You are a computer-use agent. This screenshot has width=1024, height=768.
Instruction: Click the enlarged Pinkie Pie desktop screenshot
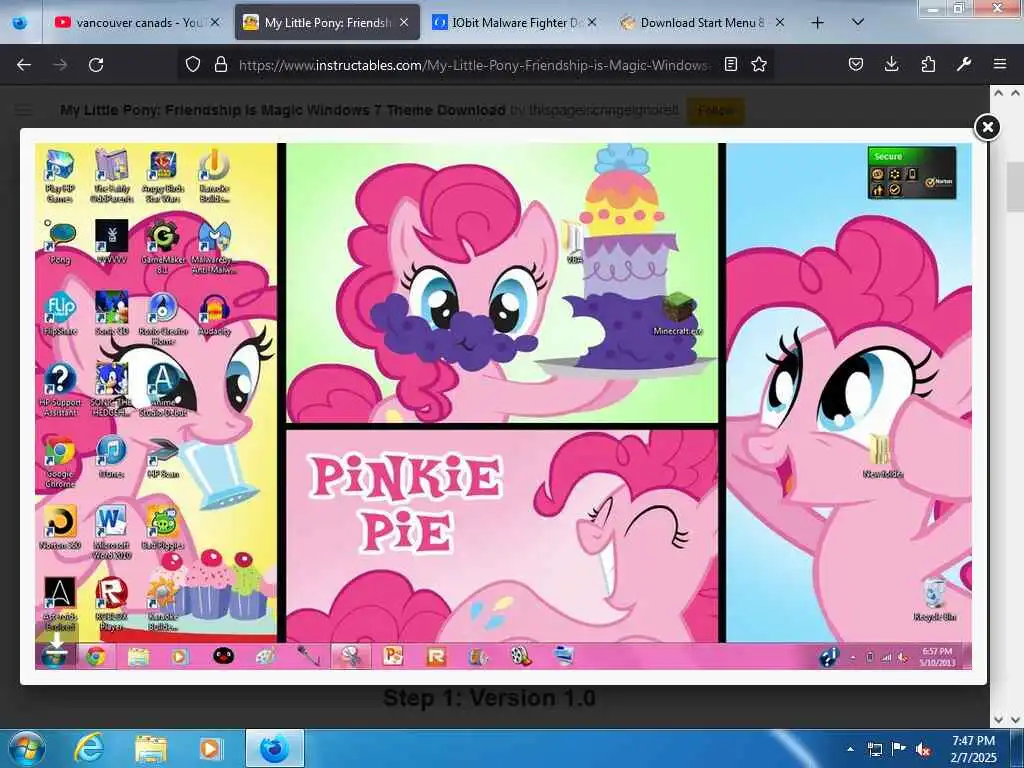pyautogui.click(x=503, y=406)
